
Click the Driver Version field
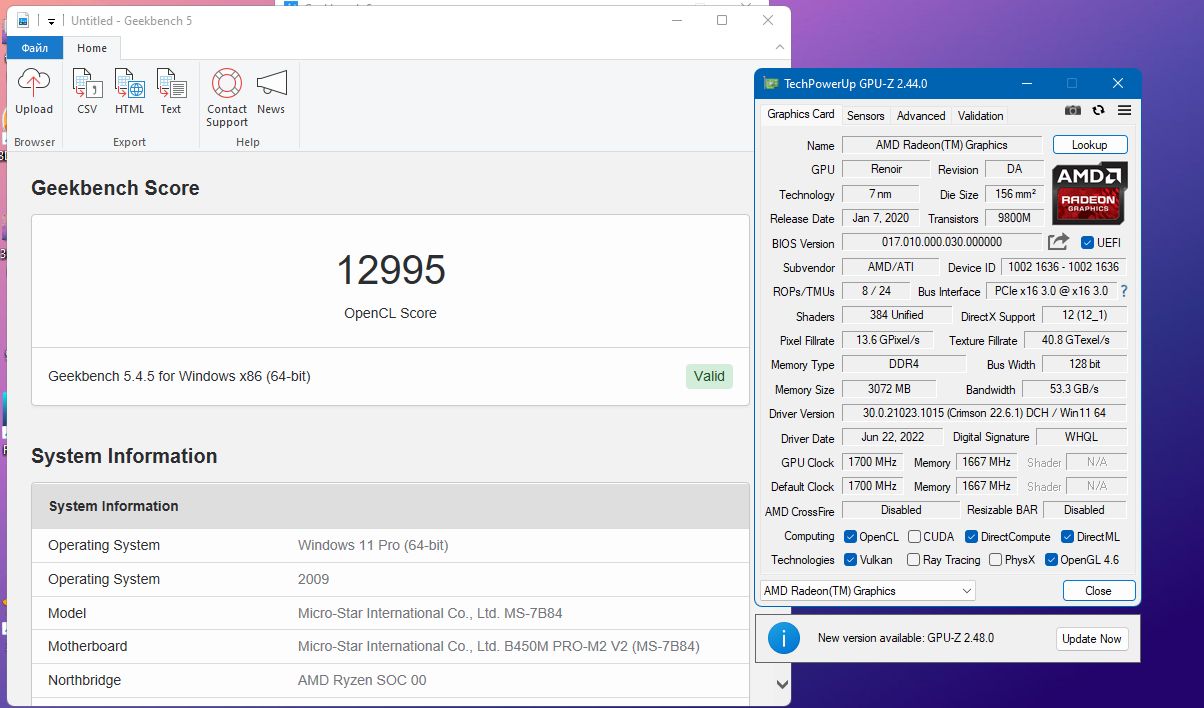coord(984,413)
